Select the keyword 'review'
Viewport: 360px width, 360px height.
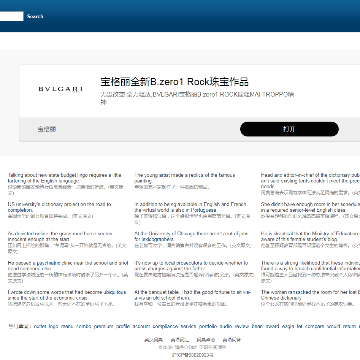[x=242, y=326]
